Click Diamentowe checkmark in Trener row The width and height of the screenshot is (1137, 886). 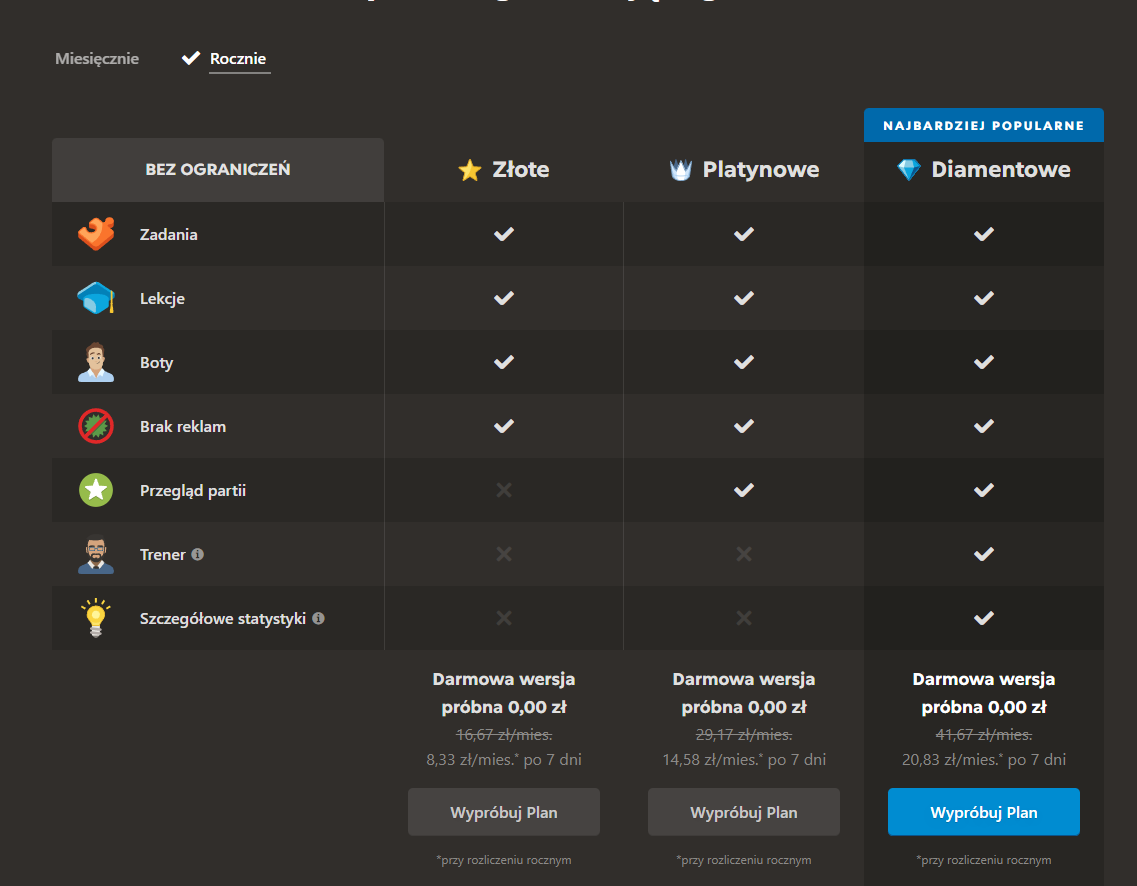[x=984, y=554]
